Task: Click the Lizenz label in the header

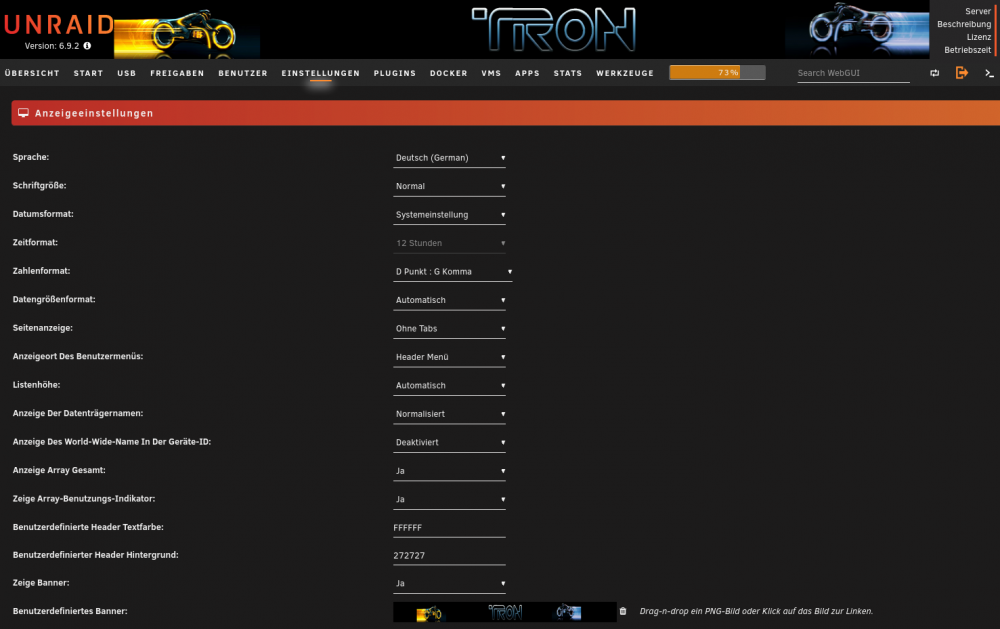Action: click(x=978, y=37)
